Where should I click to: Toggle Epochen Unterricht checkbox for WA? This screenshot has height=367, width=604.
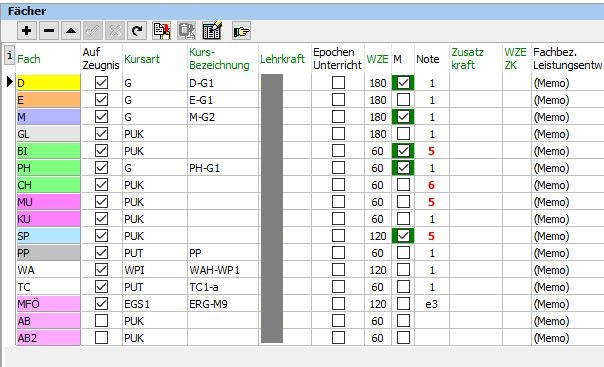[x=338, y=270]
